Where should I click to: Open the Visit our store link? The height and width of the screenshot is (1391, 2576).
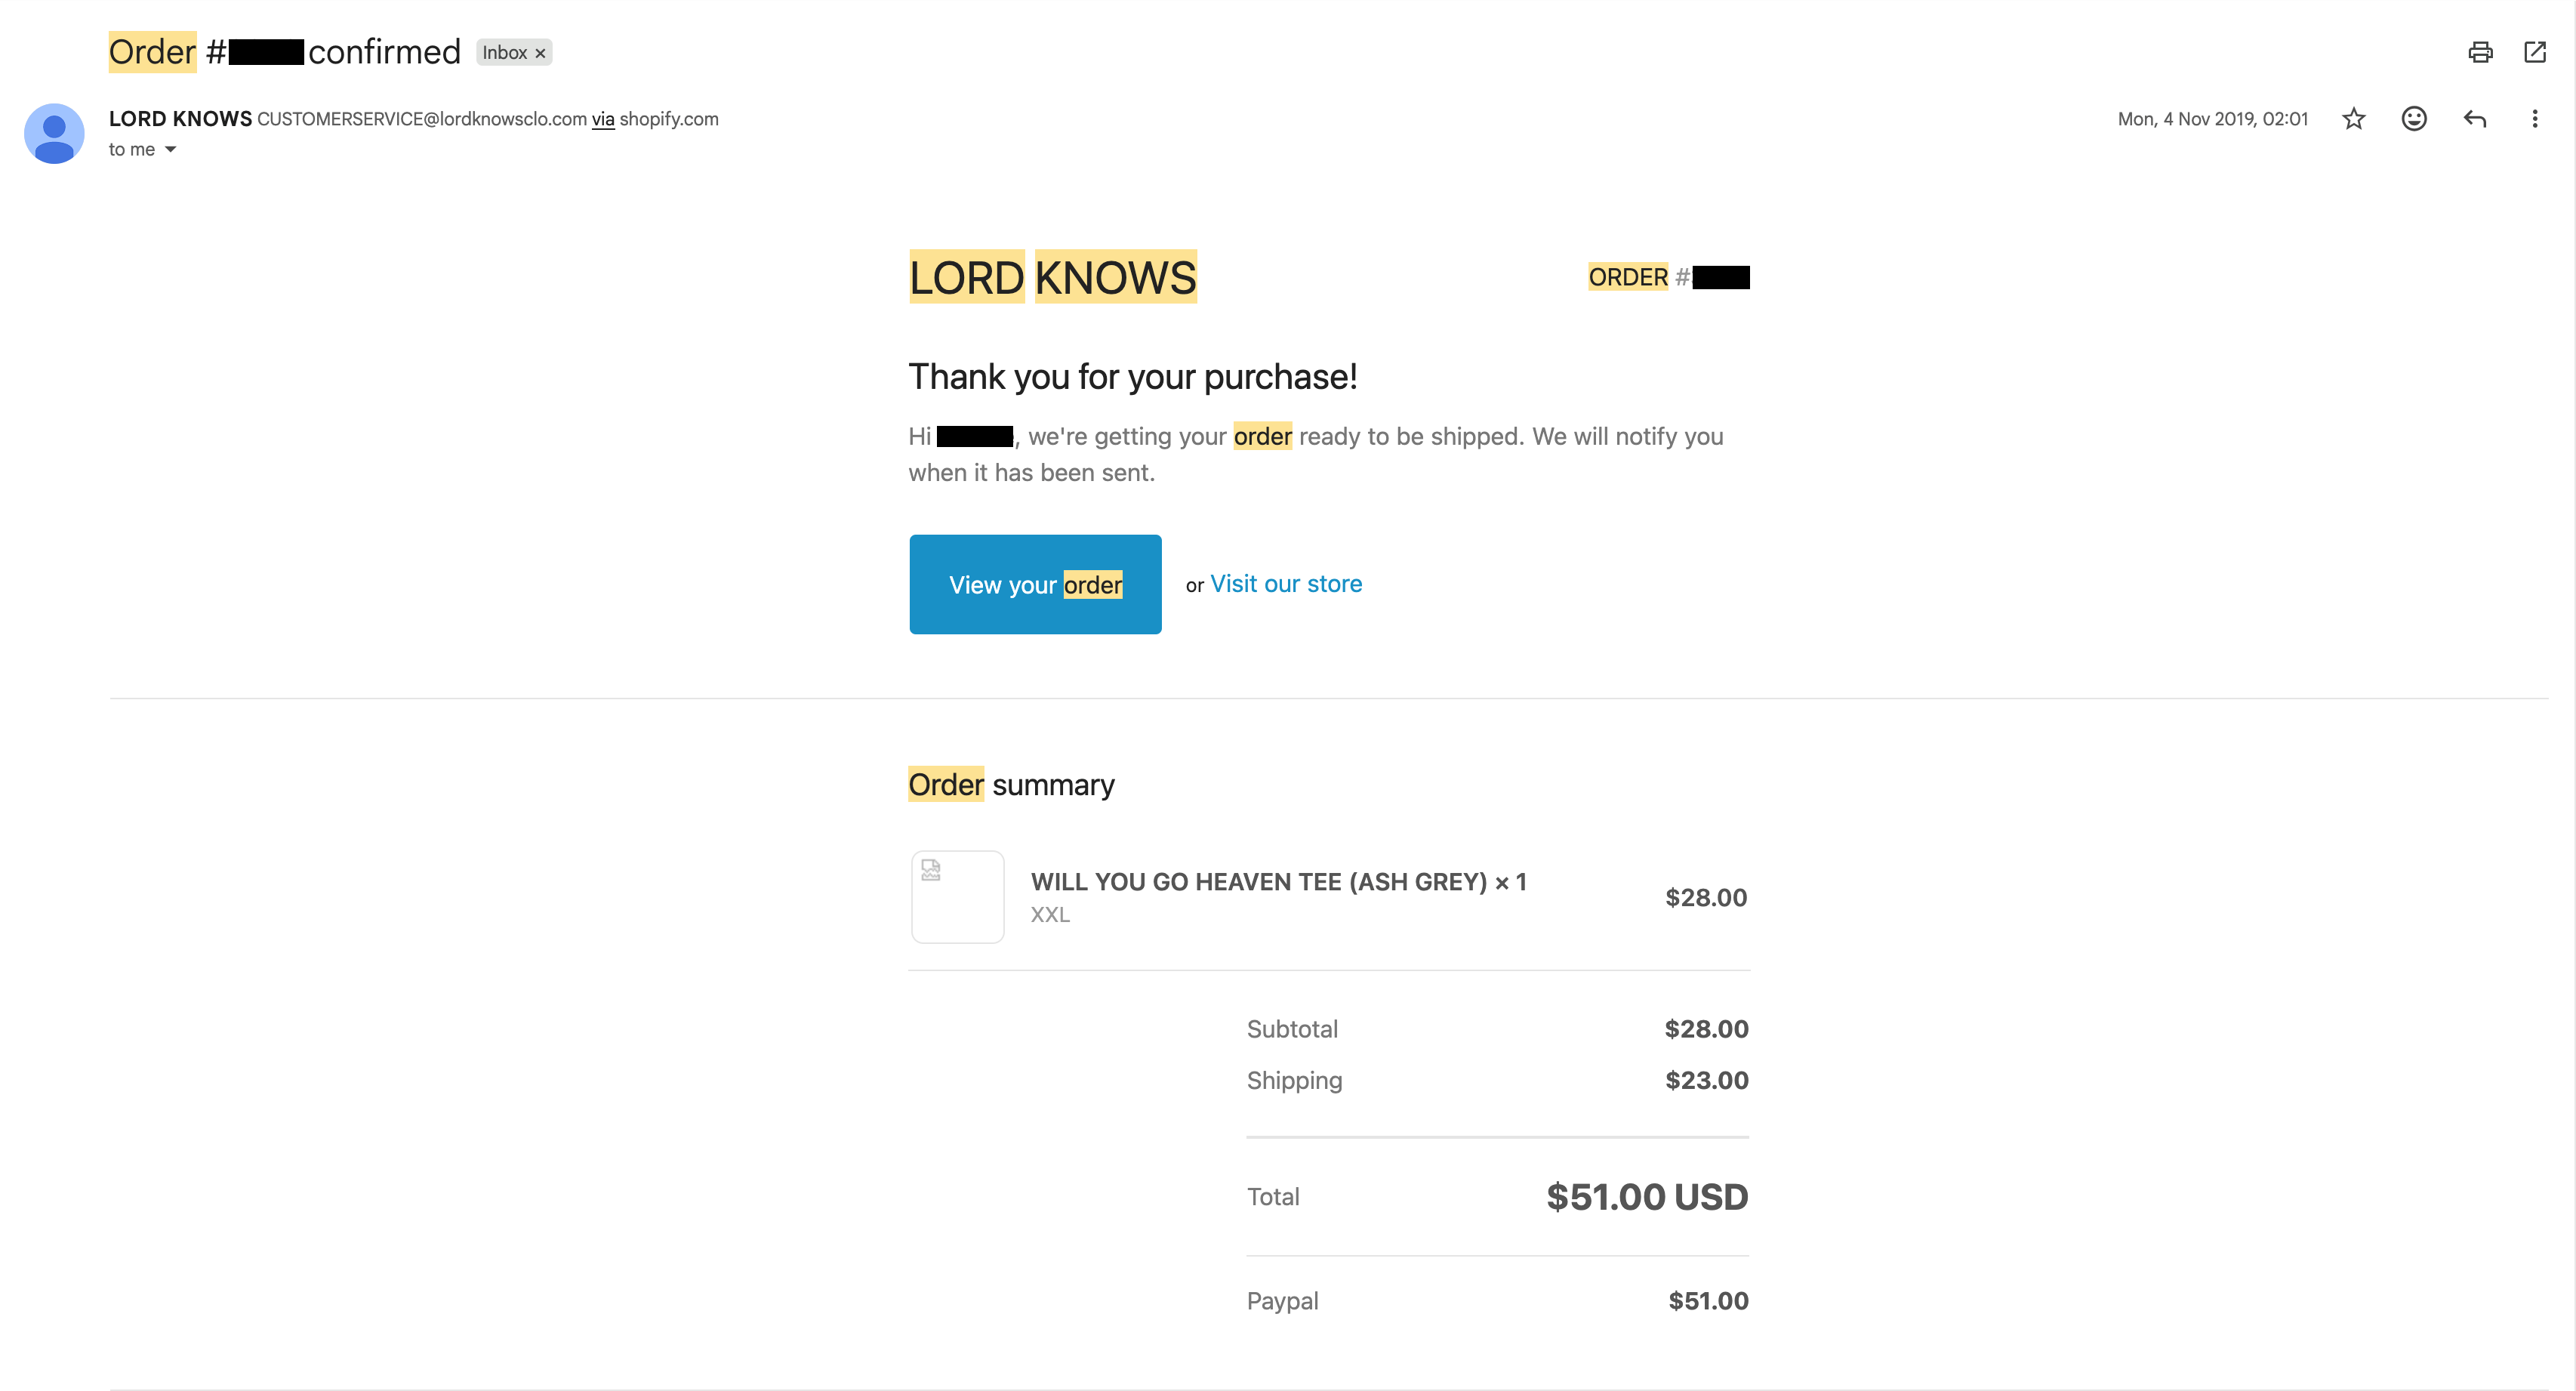[1286, 583]
